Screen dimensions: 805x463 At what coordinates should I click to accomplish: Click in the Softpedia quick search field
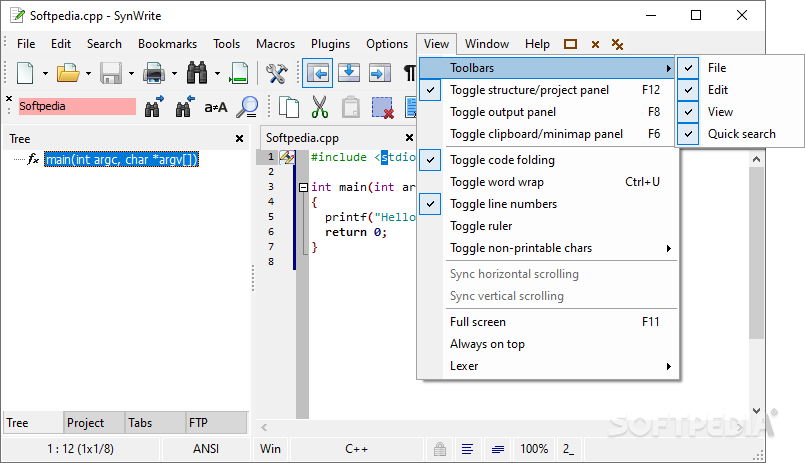click(x=77, y=106)
